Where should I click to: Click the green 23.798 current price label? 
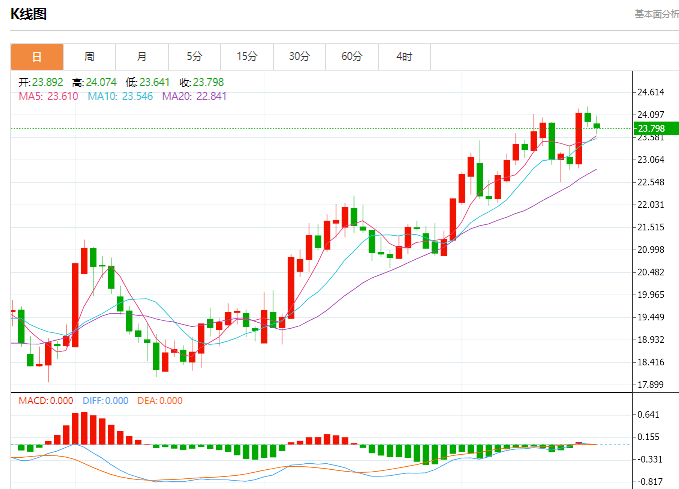(x=656, y=129)
